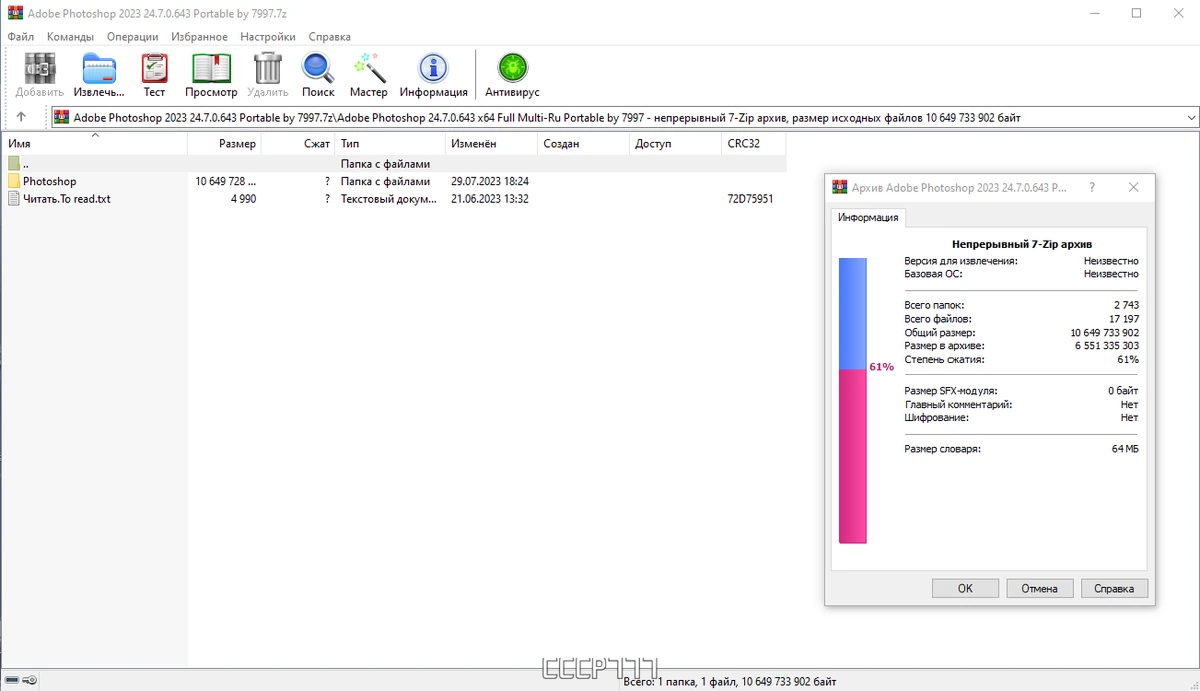Image resolution: width=1200 pixels, height=691 pixels.
Task: Open the Настройки menu
Action: (x=268, y=37)
